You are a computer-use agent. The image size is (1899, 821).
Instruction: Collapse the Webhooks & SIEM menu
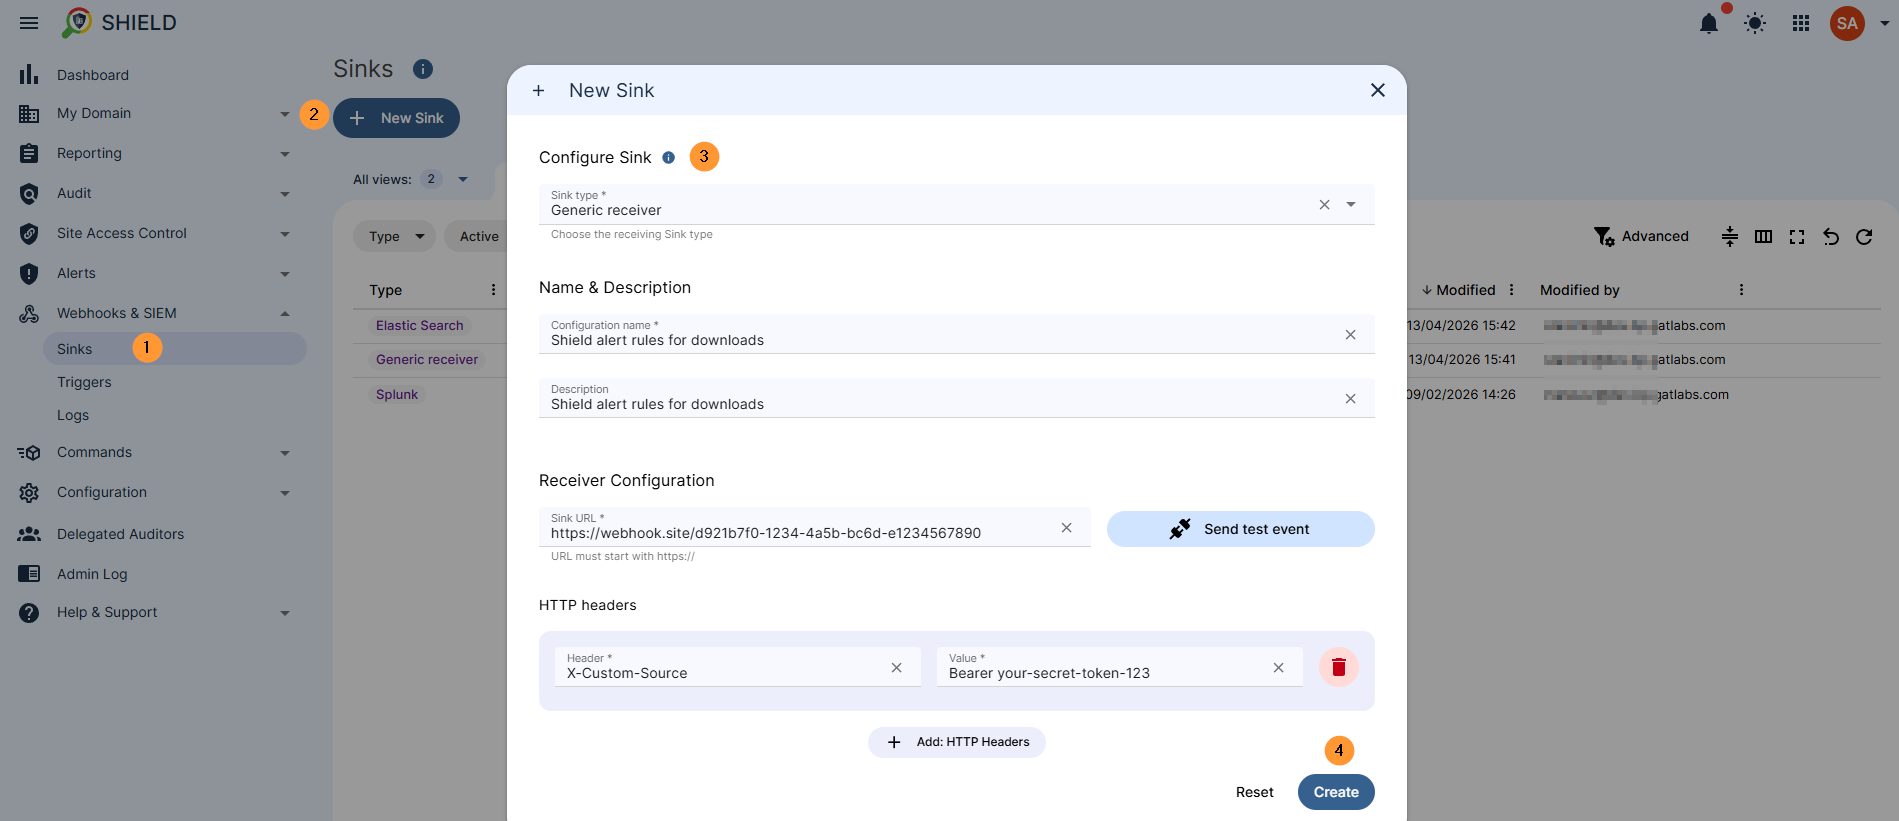click(x=285, y=314)
